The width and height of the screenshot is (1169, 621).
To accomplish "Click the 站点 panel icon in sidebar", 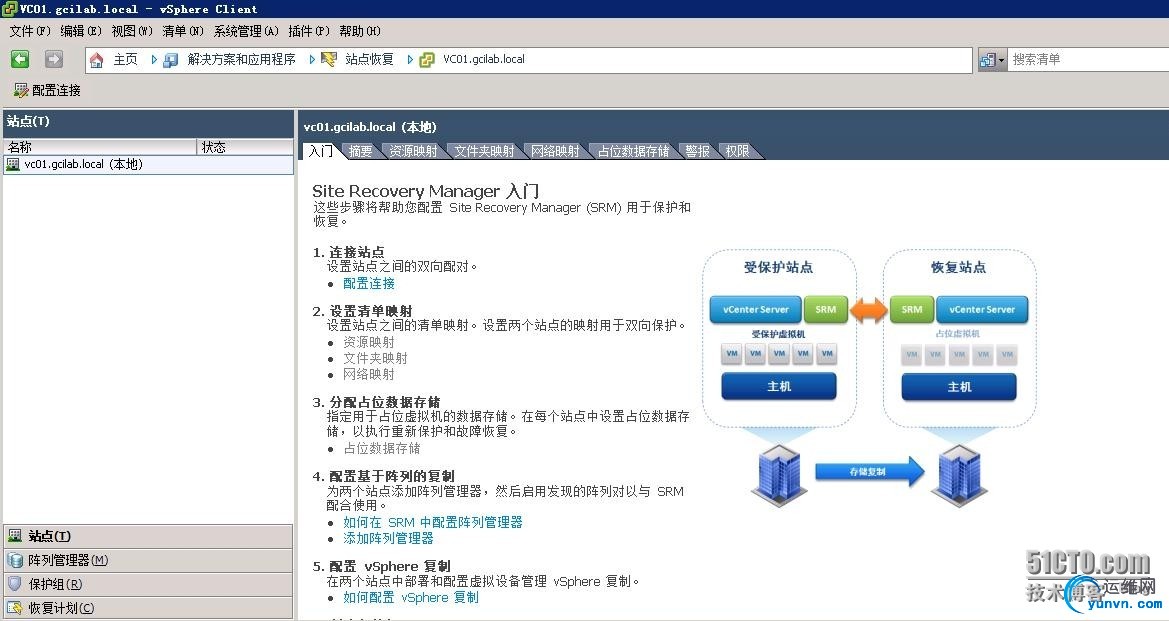I will coord(14,535).
